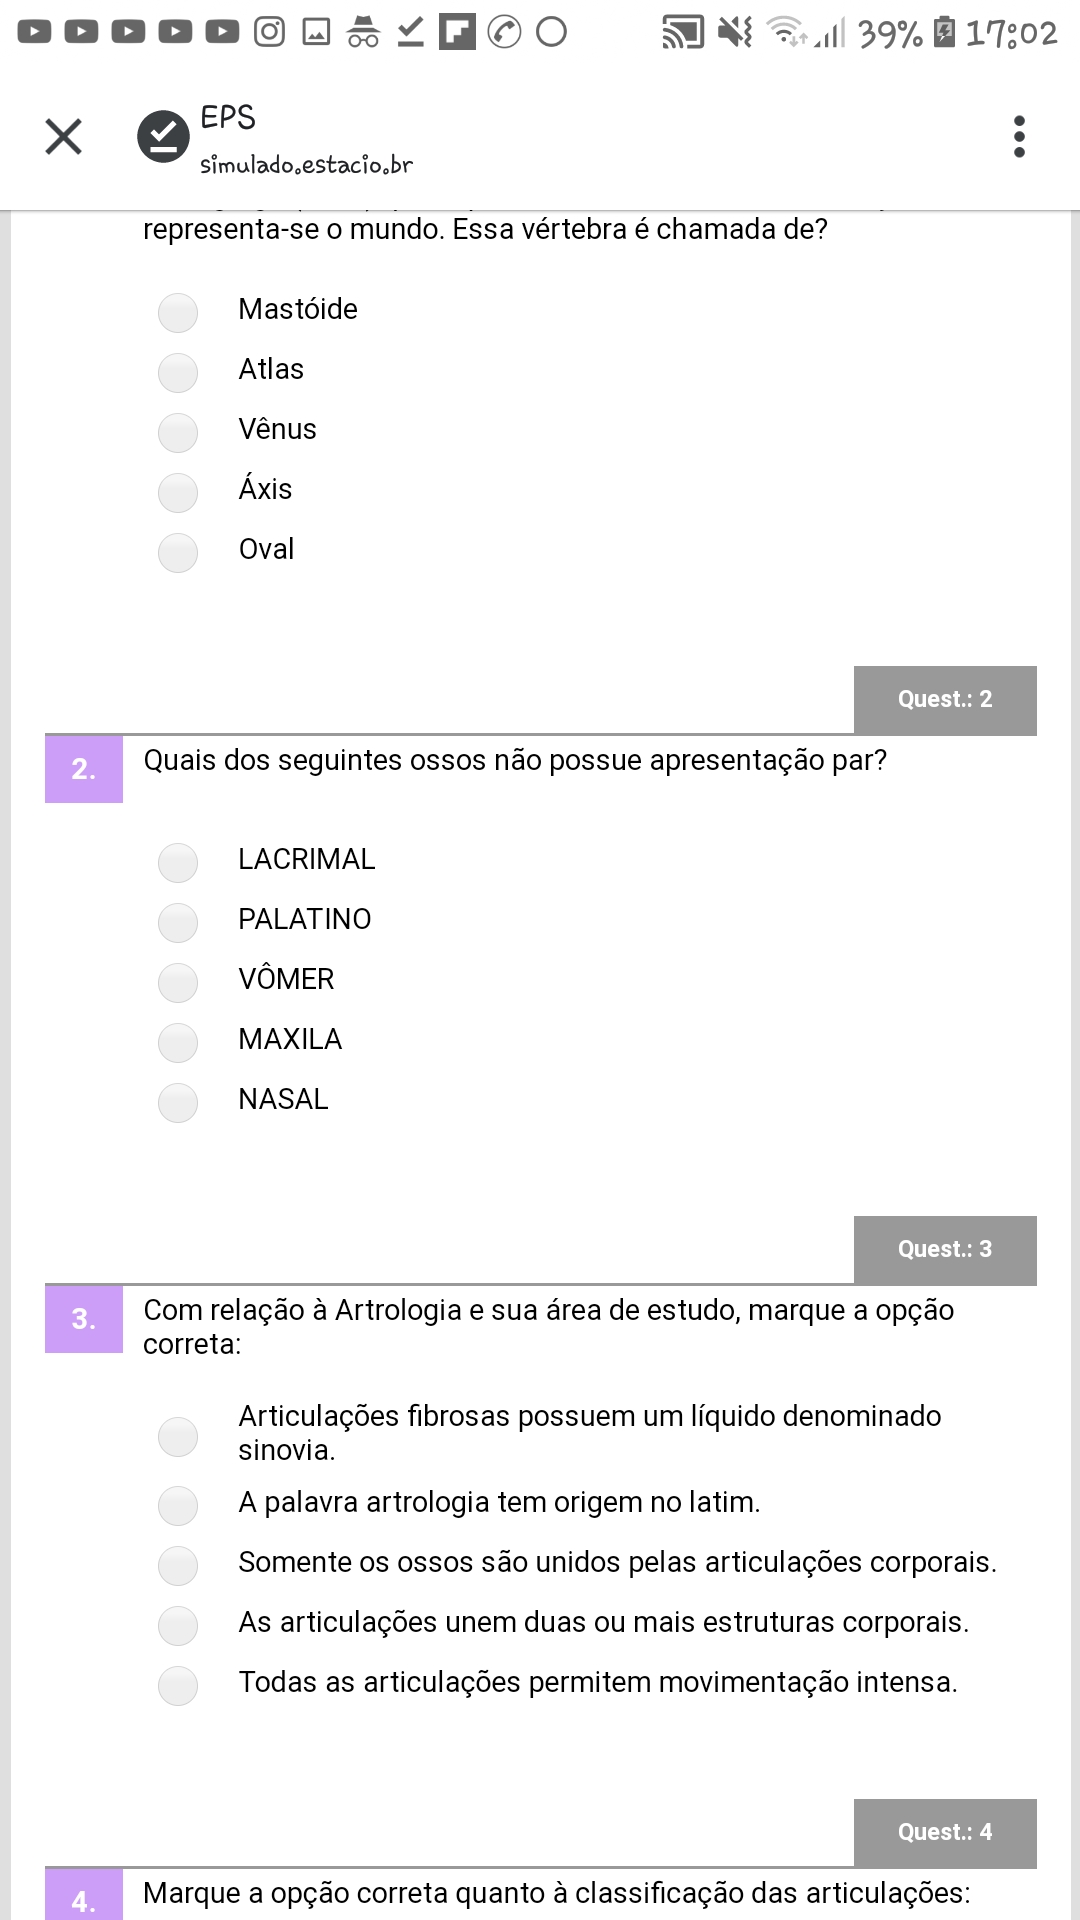Screen dimensions: 1080x1920
Task: Choose VÔMER as the answer
Action: 178,982
